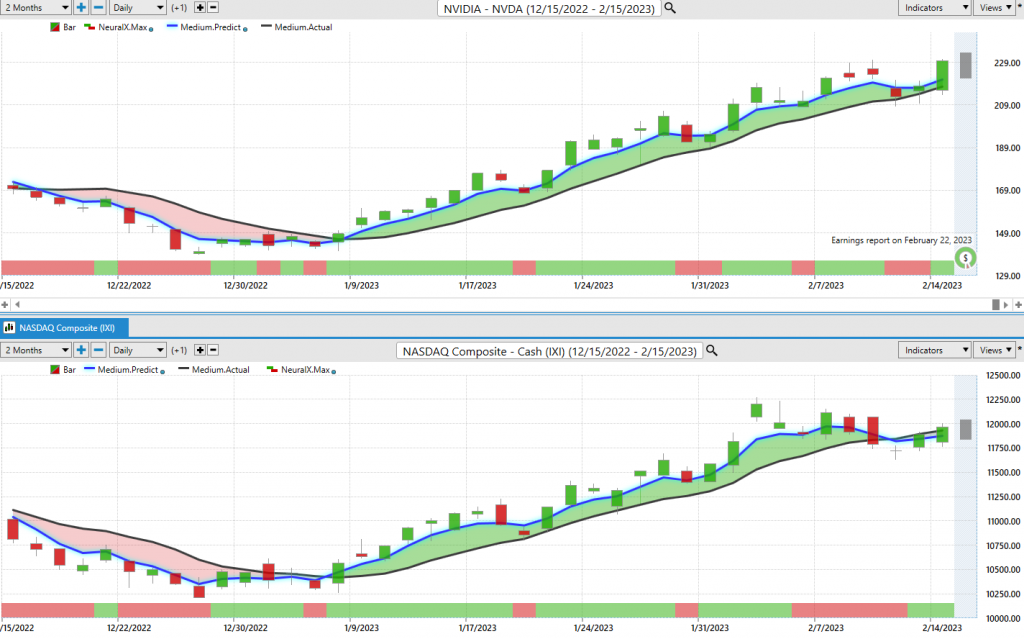This screenshot has height=639, width=1024.
Task: Click the black plus forecast increment on NASDAQ chart
Action: point(200,350)
